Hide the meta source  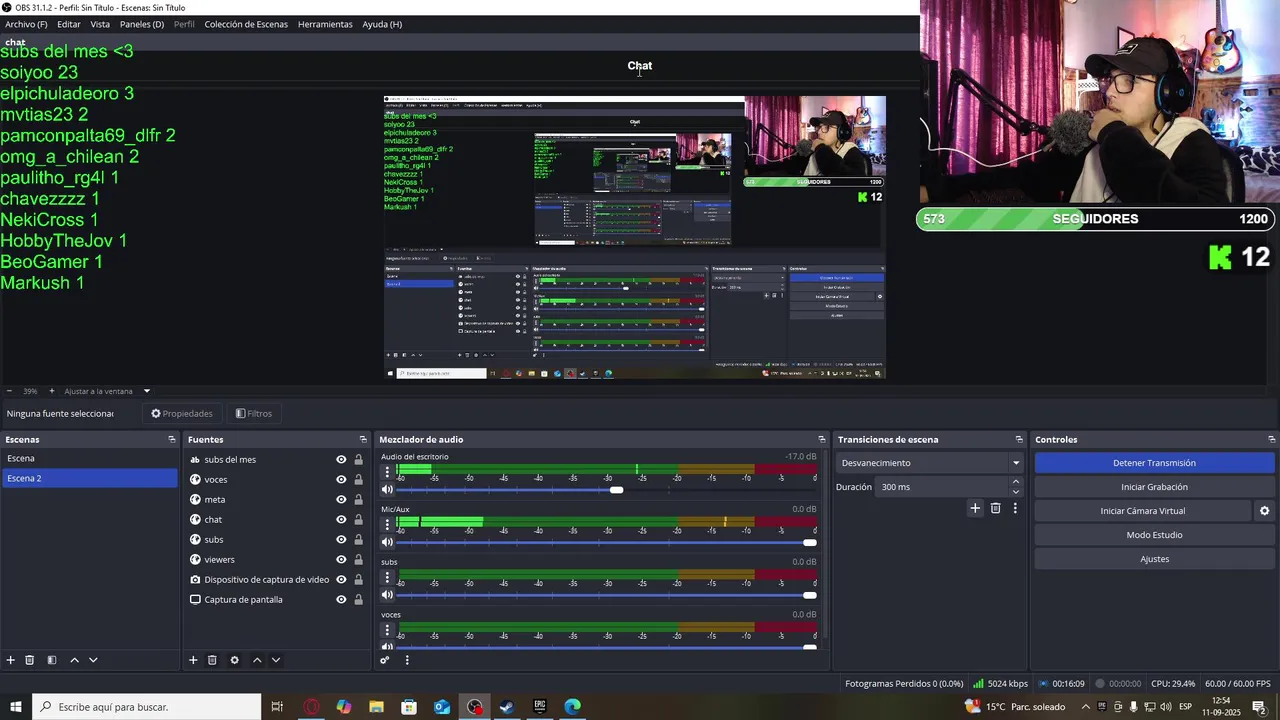click(x=341, y=500)
